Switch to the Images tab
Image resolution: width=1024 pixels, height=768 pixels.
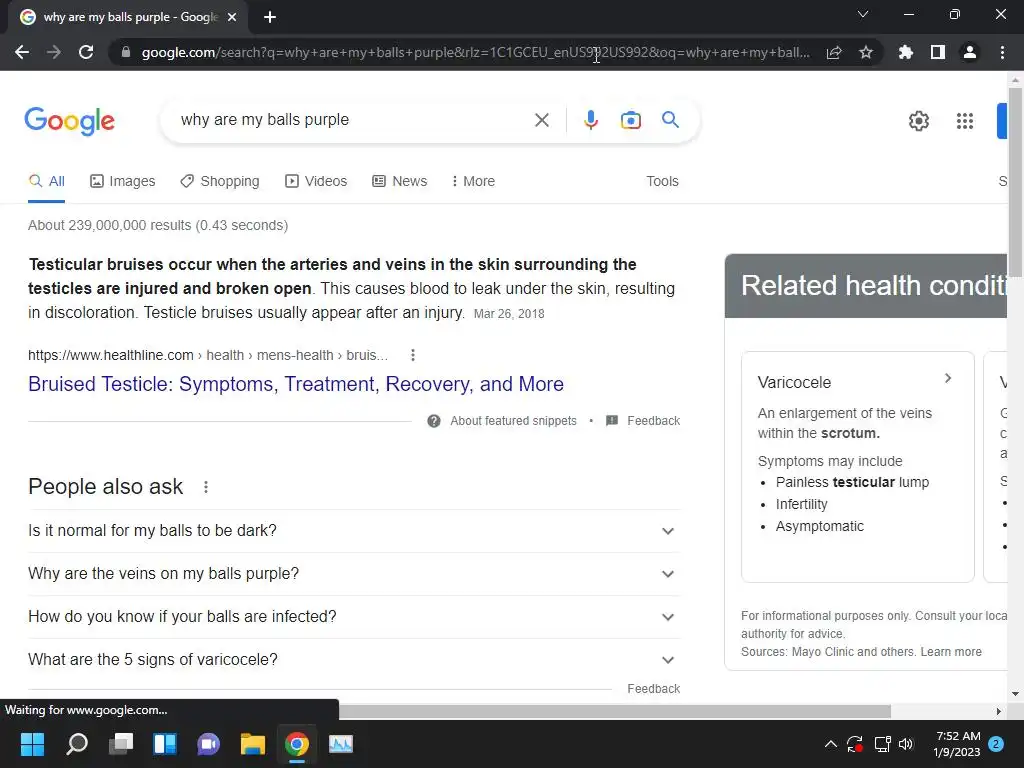pyautogui.click(x=123, y=182)
